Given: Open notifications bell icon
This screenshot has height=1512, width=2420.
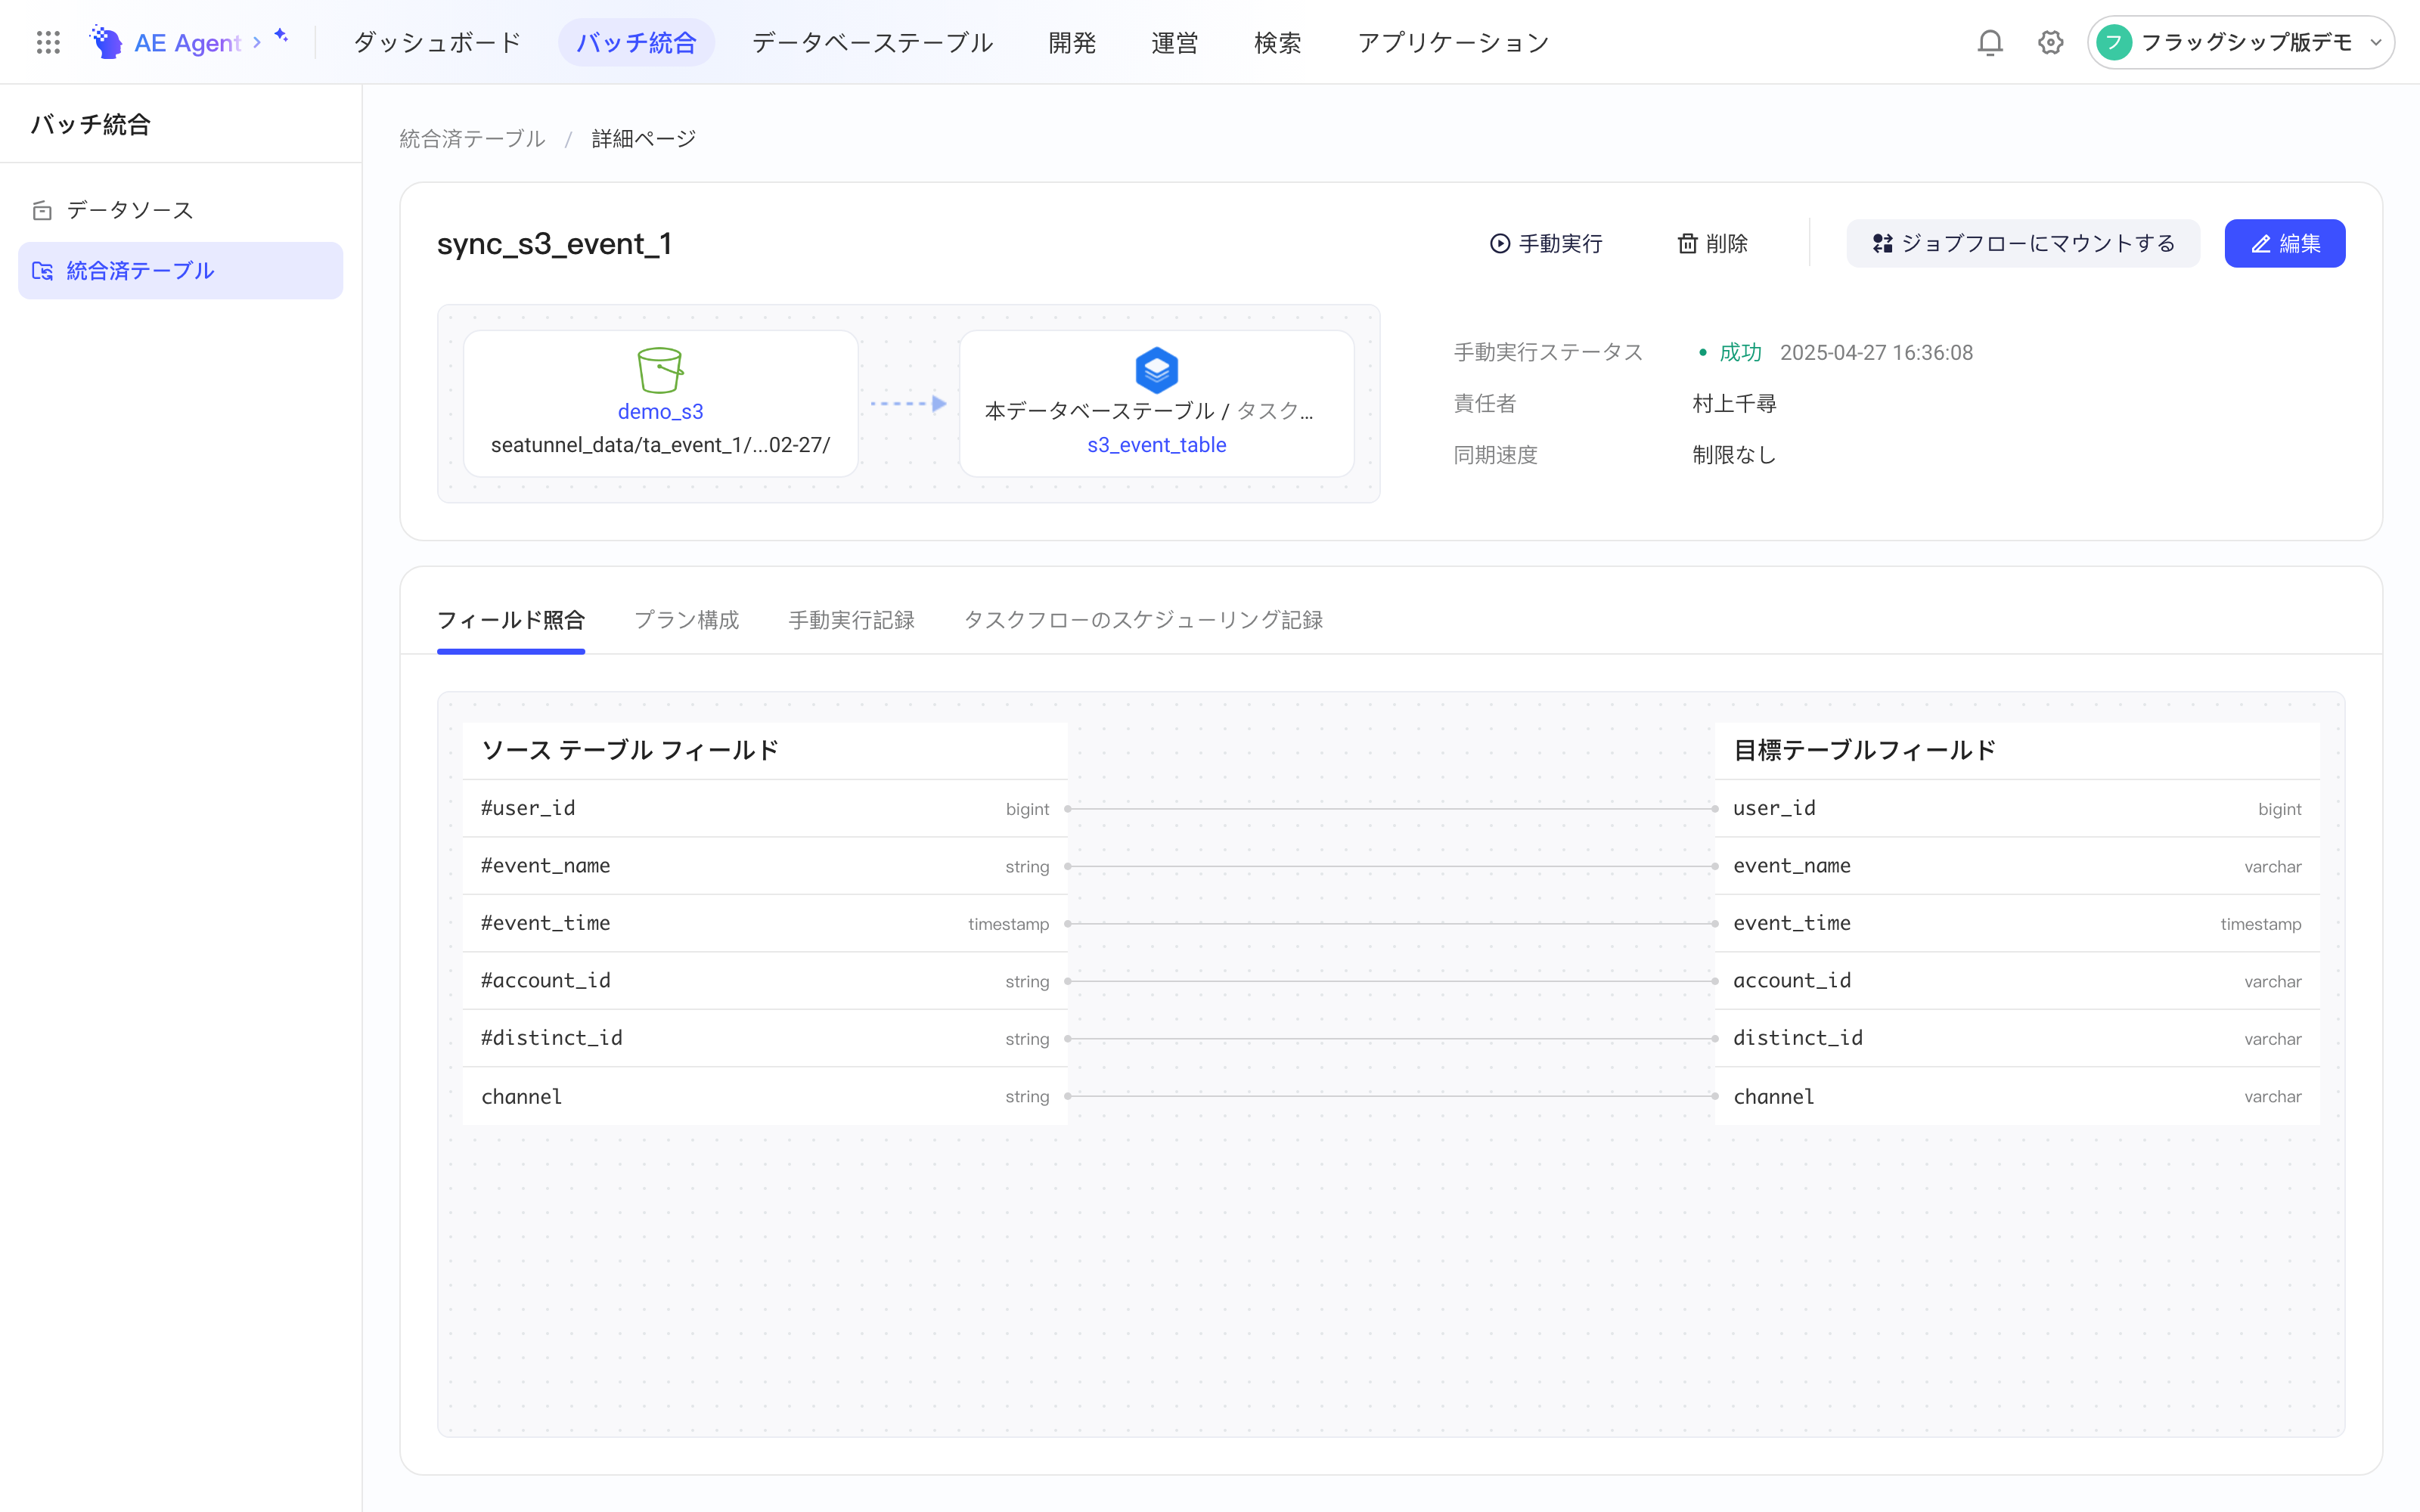Looking at the screenshot, I should (x=1990, y=42).
